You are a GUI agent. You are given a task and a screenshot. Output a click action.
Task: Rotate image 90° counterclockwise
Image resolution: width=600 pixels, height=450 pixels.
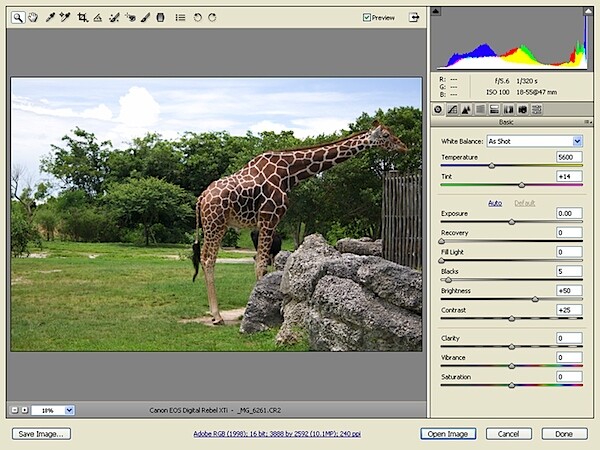(x=197, y=17)
